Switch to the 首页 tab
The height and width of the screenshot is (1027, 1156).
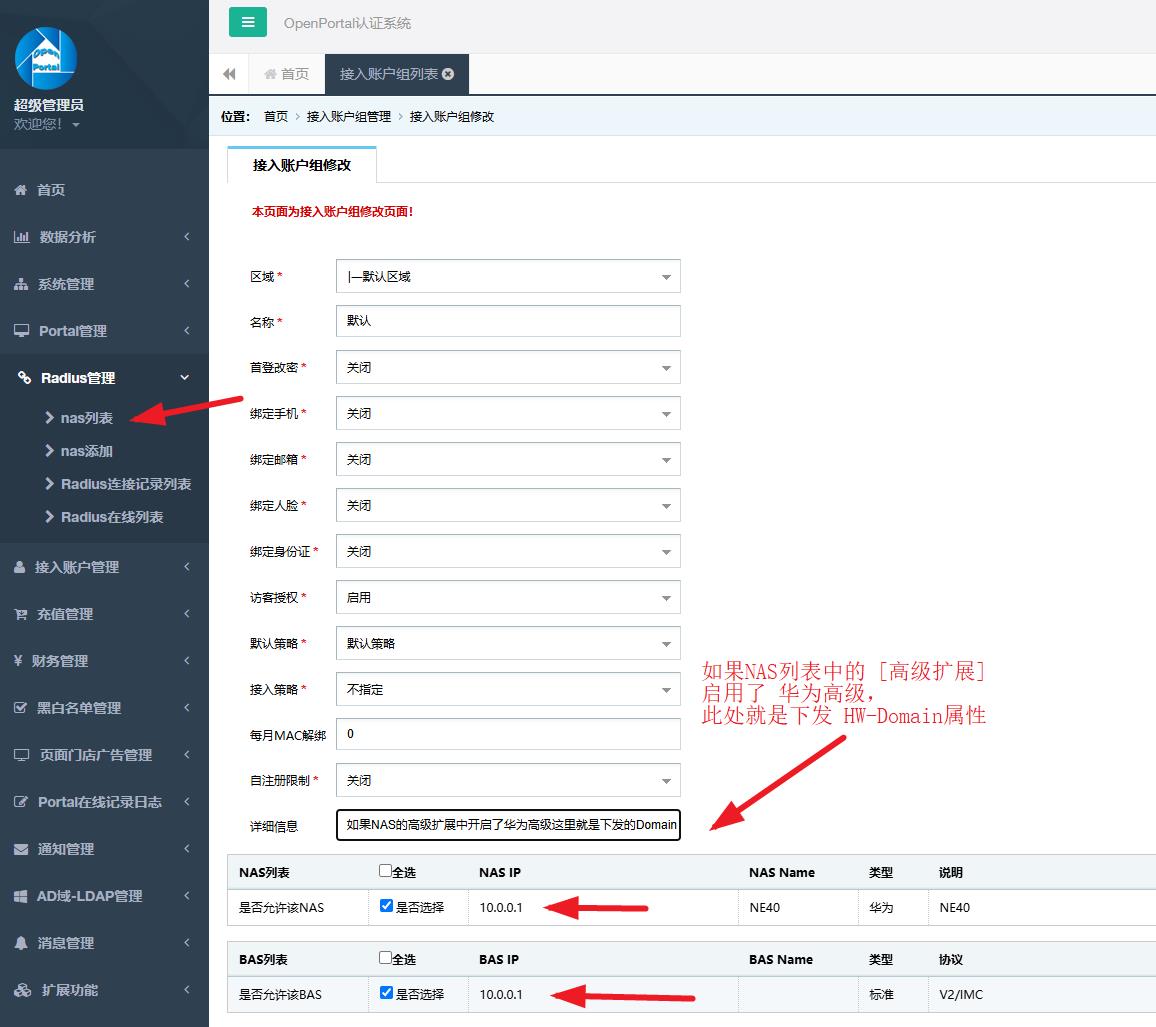point(287,74)
